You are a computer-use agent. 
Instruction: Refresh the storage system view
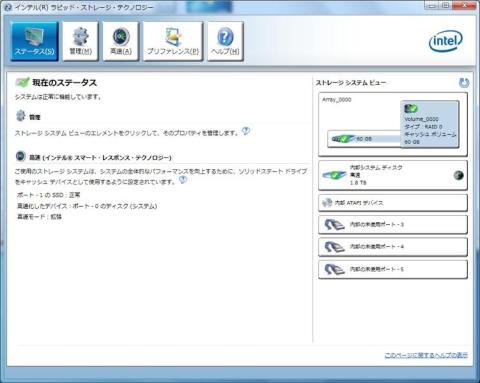(x=464, y=83)
